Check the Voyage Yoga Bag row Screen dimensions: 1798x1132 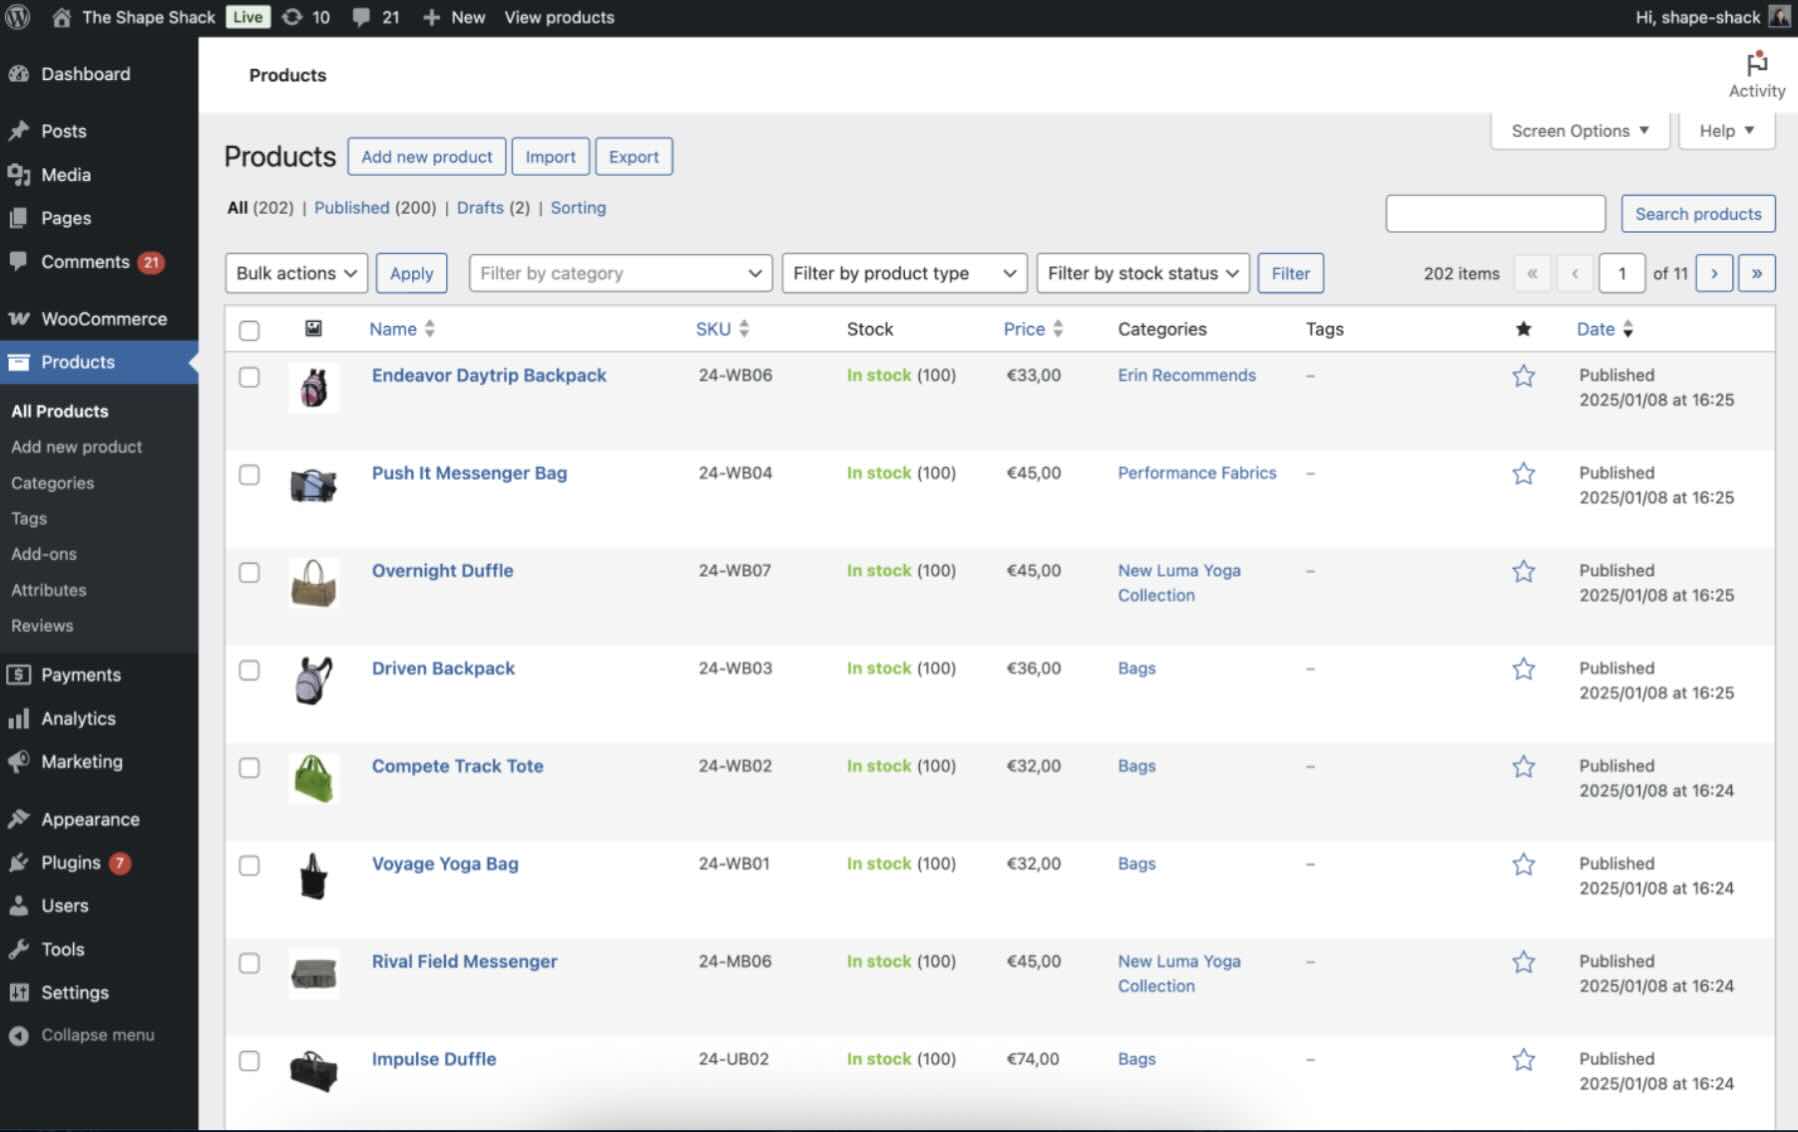click(249, 865)
